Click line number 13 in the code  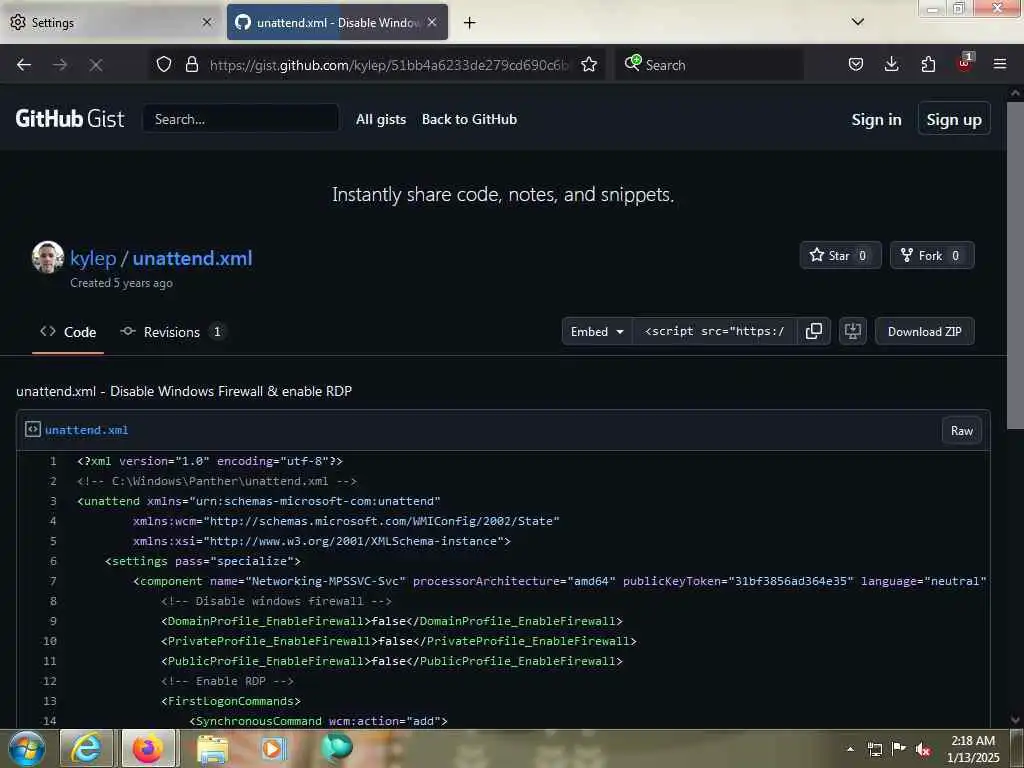pyautogui.click(x=50, y=701)
